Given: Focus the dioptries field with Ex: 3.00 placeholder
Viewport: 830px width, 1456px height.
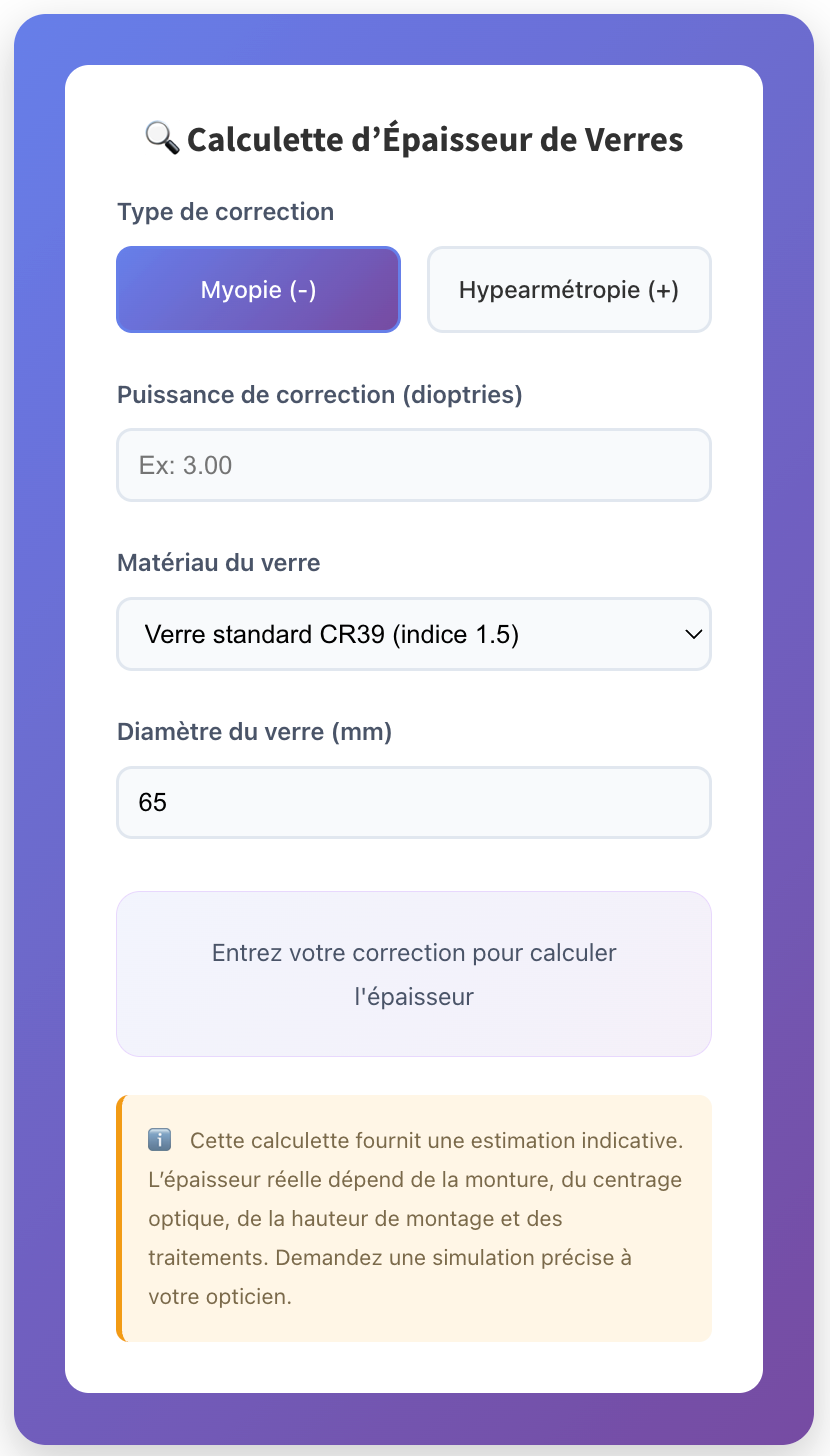Looking at the screenshot, I should pos(413,464).
